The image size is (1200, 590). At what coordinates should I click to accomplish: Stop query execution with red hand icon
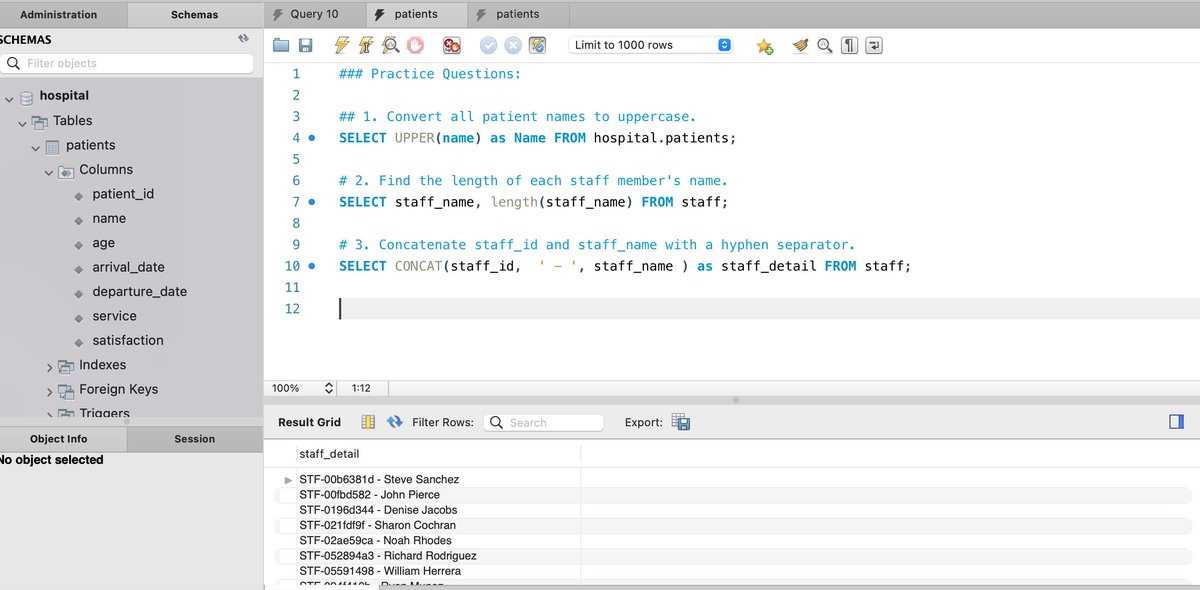pos(415,45)
